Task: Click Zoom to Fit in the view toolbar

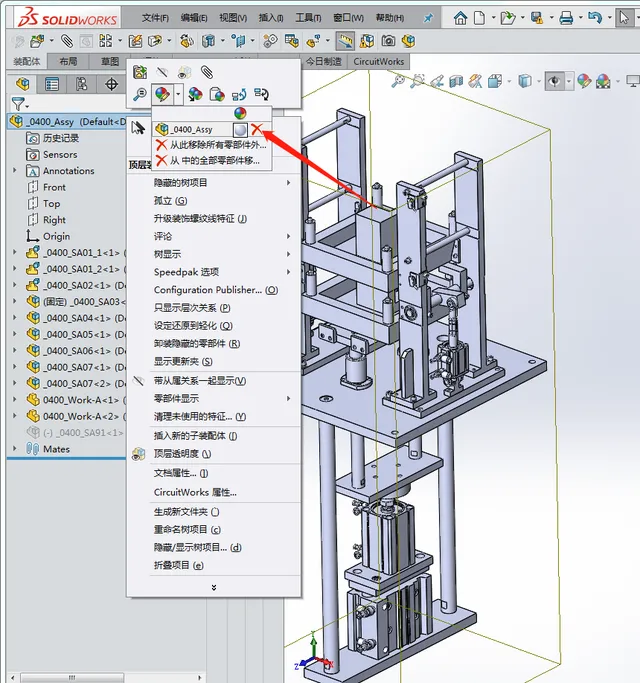Action: (398, 81)
